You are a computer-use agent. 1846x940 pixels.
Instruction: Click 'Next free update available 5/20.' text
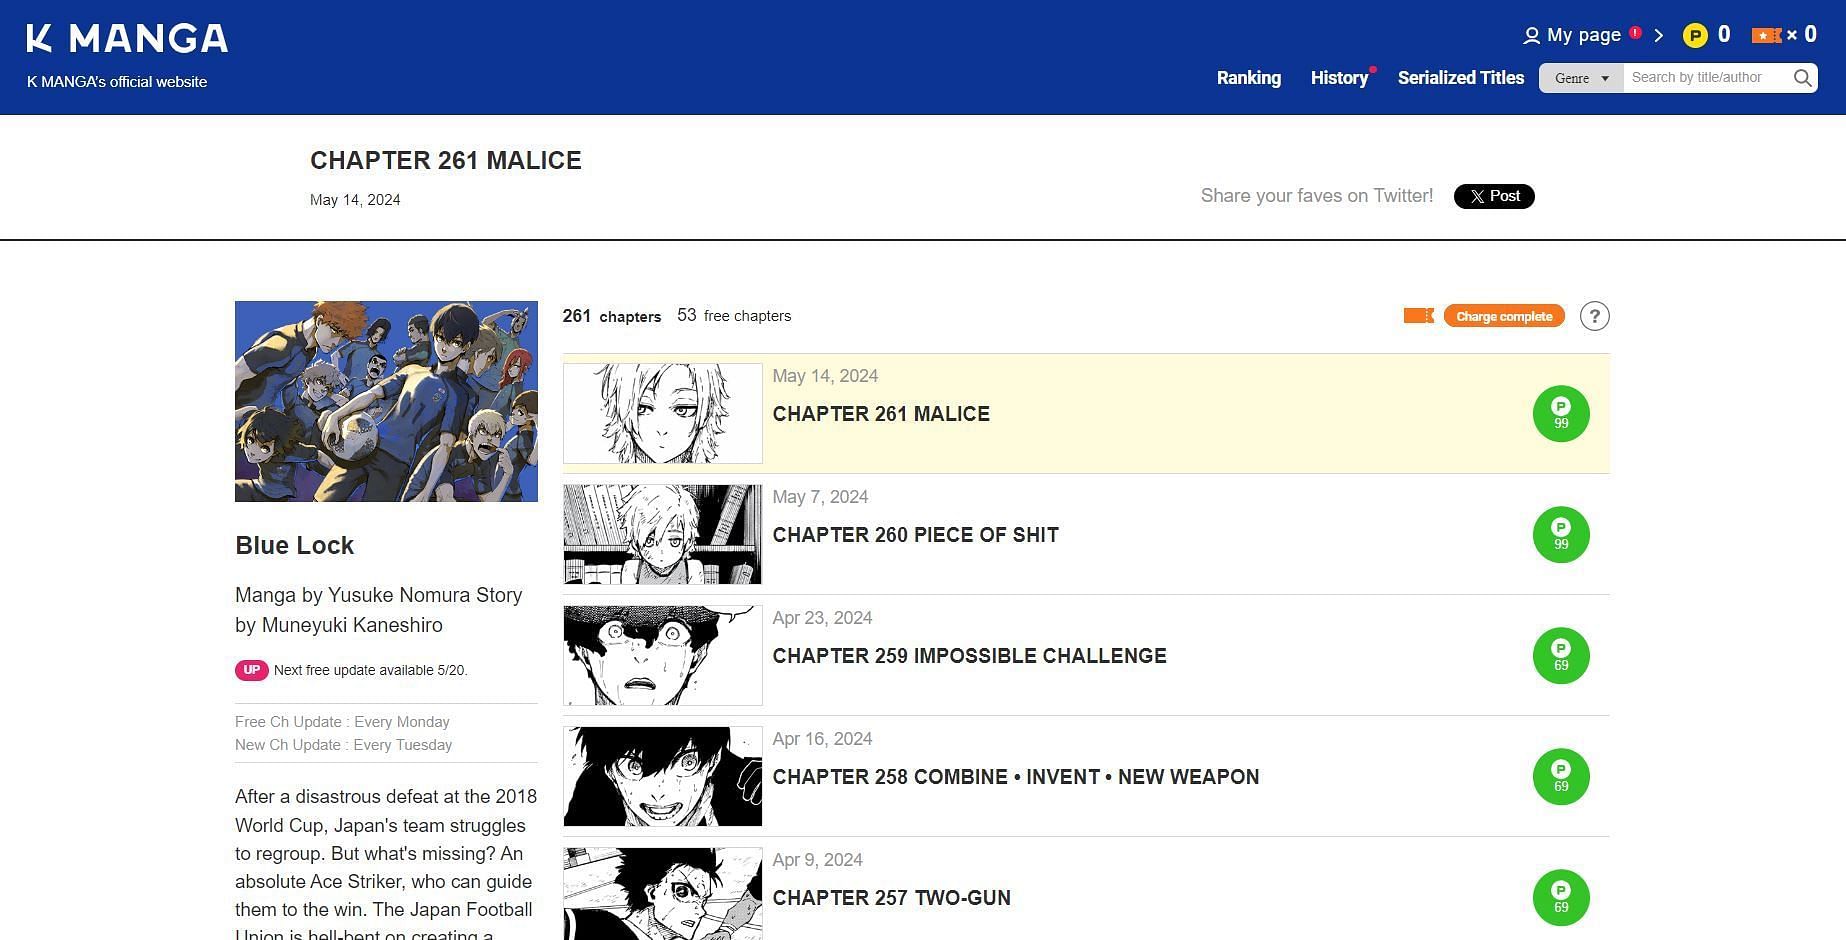click(371, 670)
